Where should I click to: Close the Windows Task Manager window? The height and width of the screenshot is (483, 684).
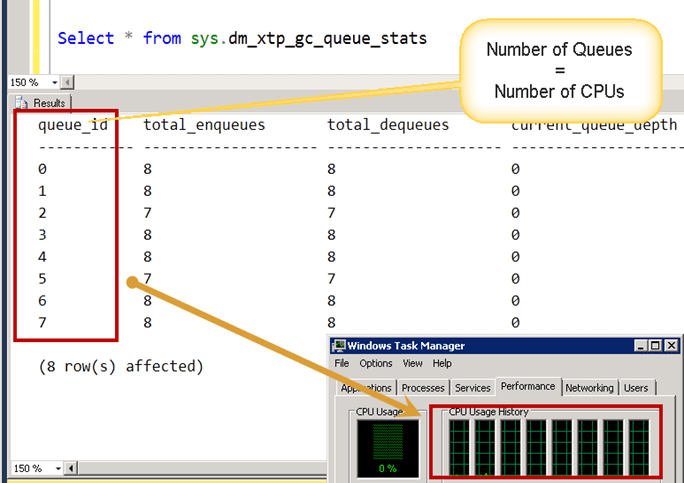click(x=671, y=346)
